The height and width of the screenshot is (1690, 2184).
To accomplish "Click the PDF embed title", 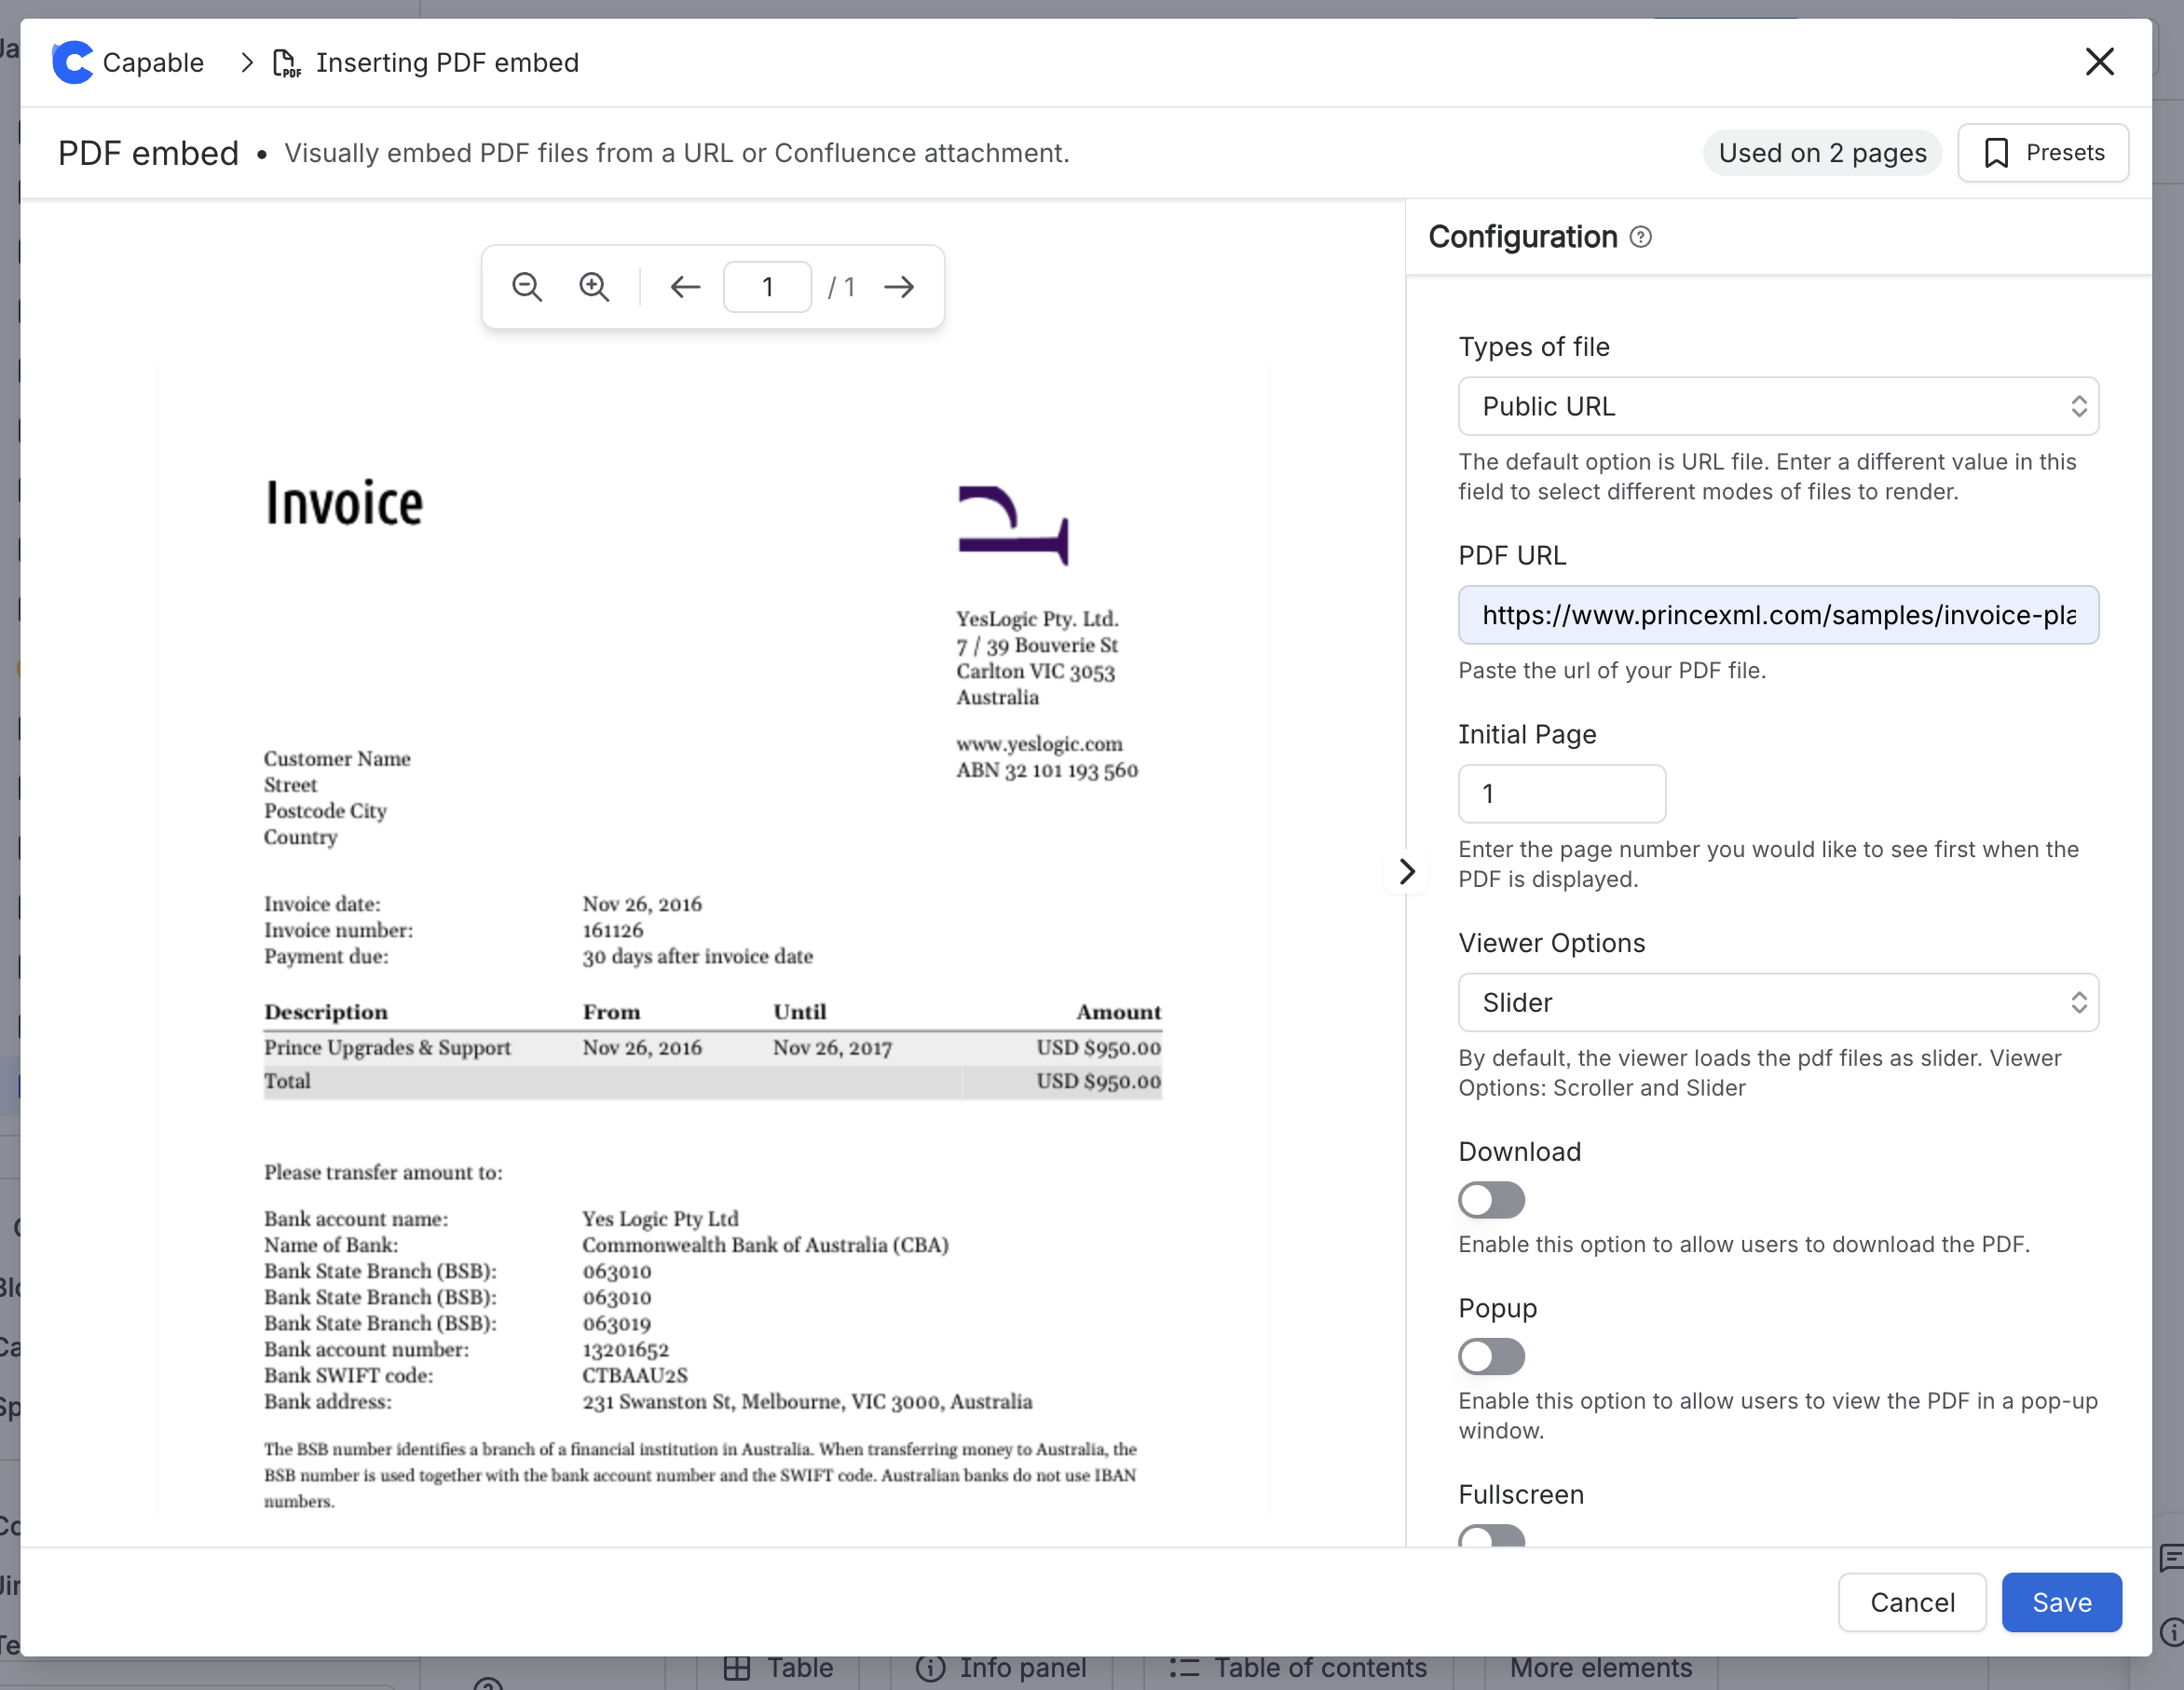I will tap(148, 153).
